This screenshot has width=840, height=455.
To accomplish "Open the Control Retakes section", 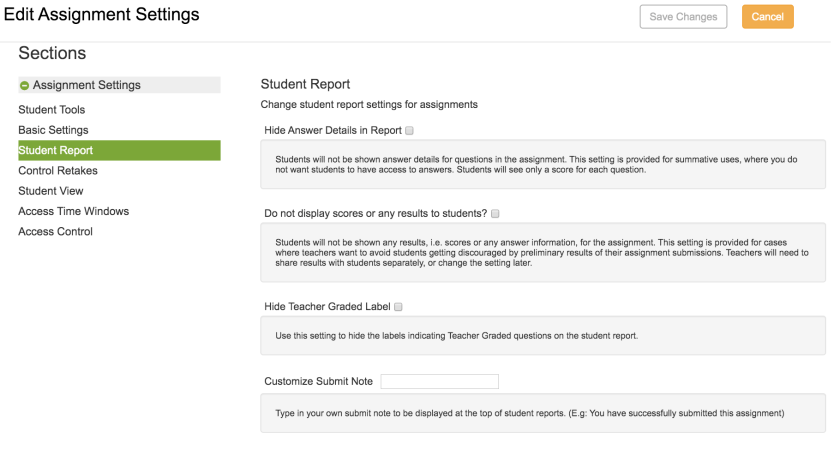I will (x=58, y=170).
